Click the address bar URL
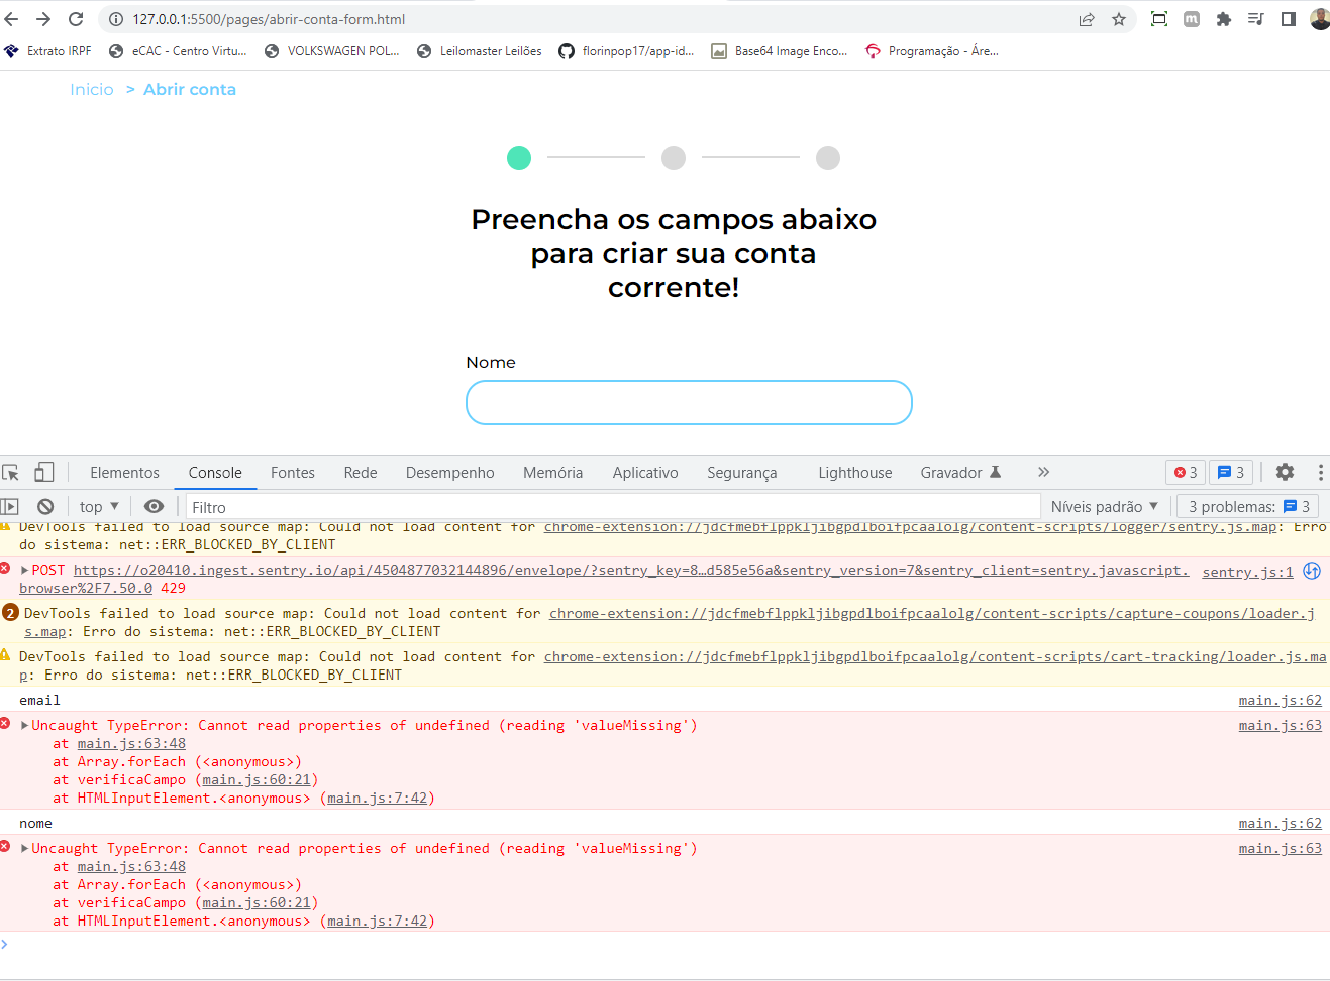The width and height of the screenshot is (1330, 981). click(269, 19)
